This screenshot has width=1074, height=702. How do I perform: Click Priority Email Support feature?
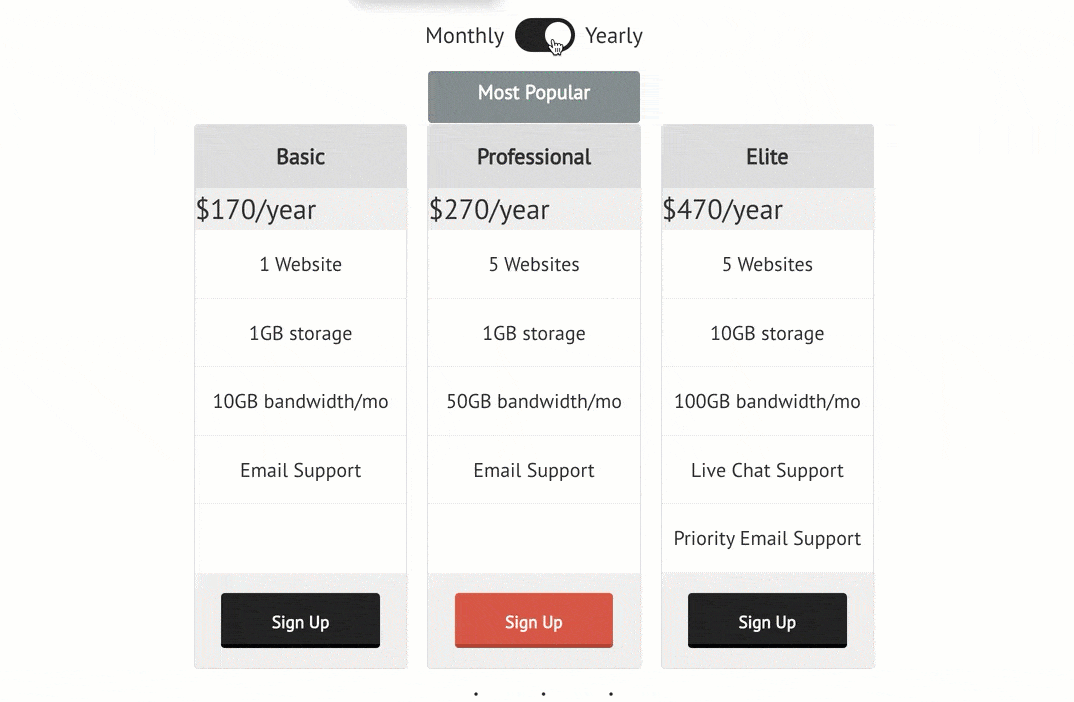767,538
